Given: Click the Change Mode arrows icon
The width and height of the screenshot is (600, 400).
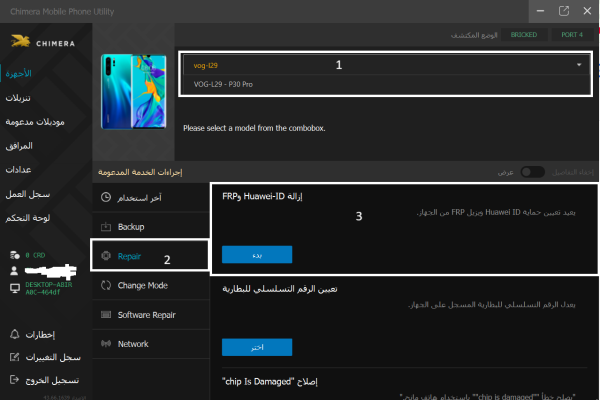Looking at the screenshot, I should coord(106,285).
